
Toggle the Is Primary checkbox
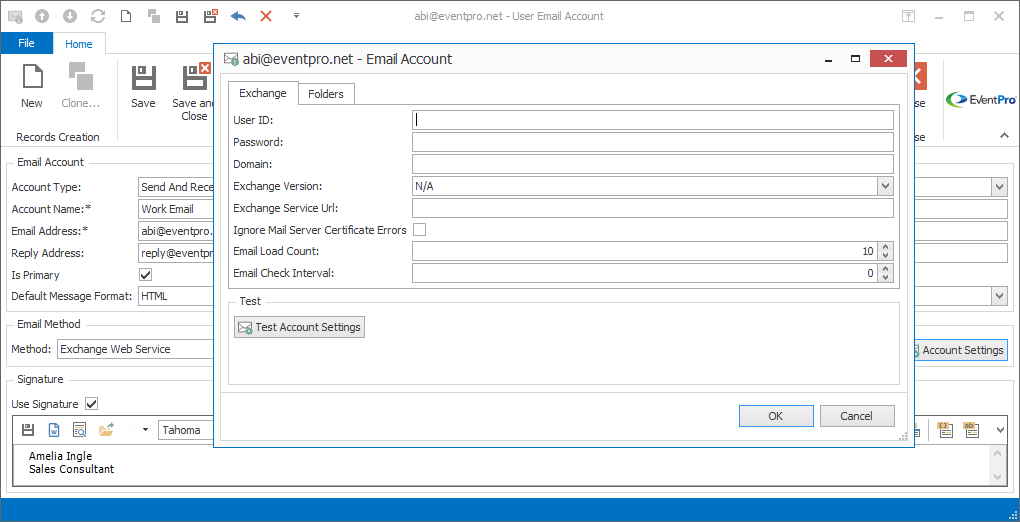(146, 275)
